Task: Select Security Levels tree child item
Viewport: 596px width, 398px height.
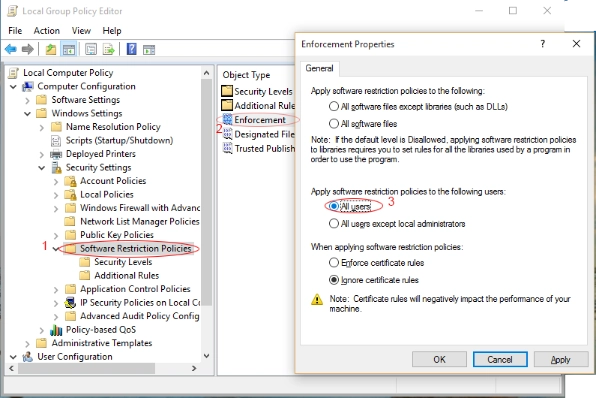Action: coord(123,262)
